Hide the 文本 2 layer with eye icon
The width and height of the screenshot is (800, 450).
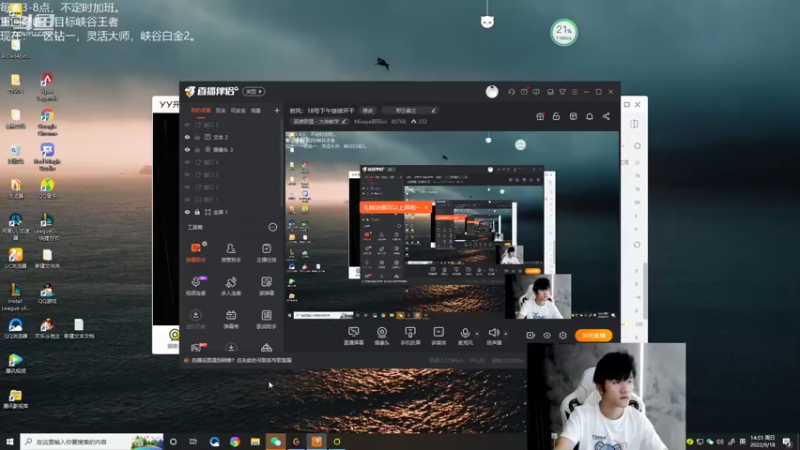pos(187,137)
